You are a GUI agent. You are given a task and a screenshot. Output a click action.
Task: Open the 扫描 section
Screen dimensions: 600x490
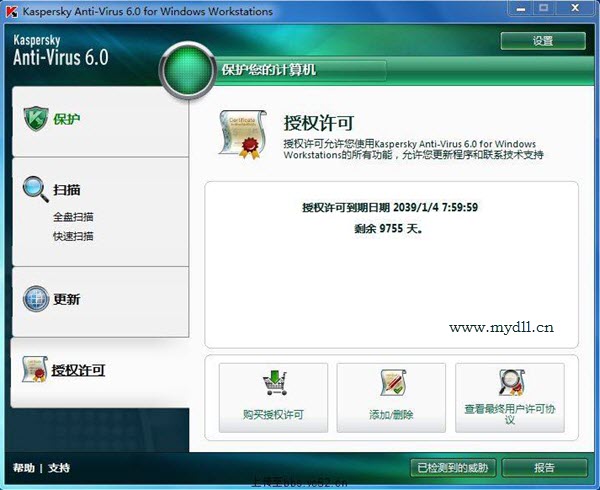67,190
